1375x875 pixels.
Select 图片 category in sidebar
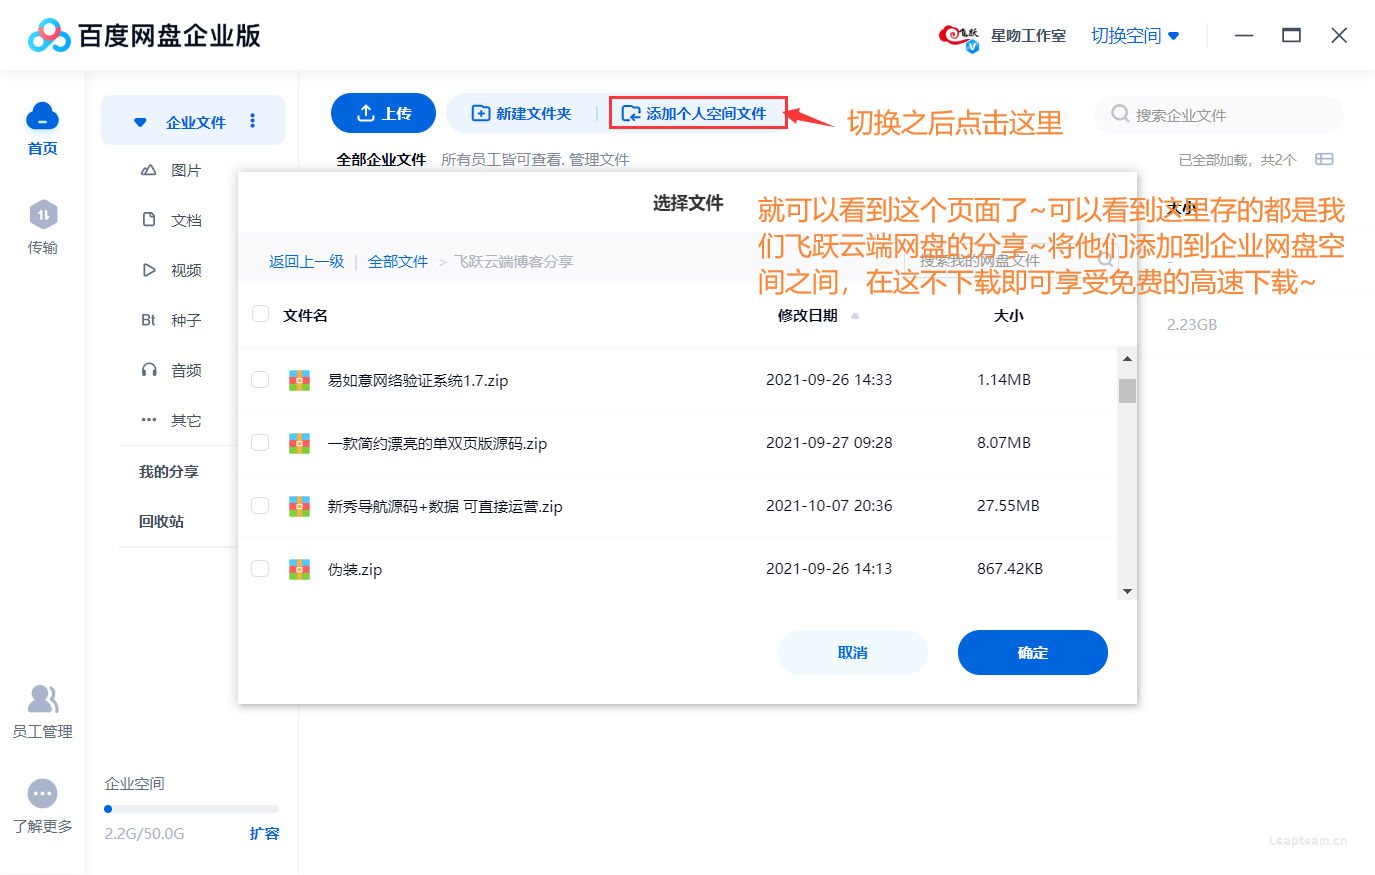click(186, 170)
